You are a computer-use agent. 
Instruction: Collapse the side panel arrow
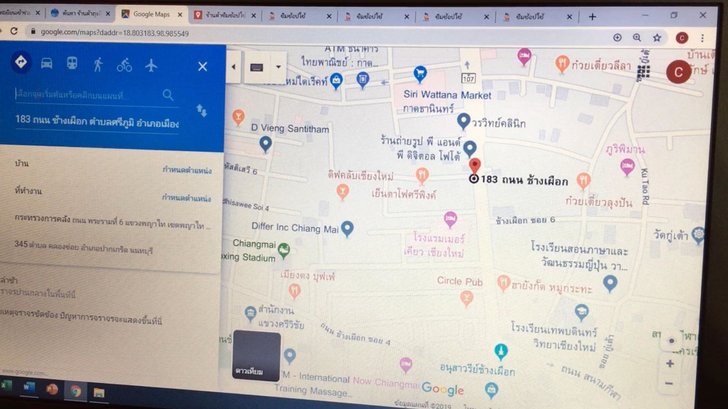[x=234, y=67]
